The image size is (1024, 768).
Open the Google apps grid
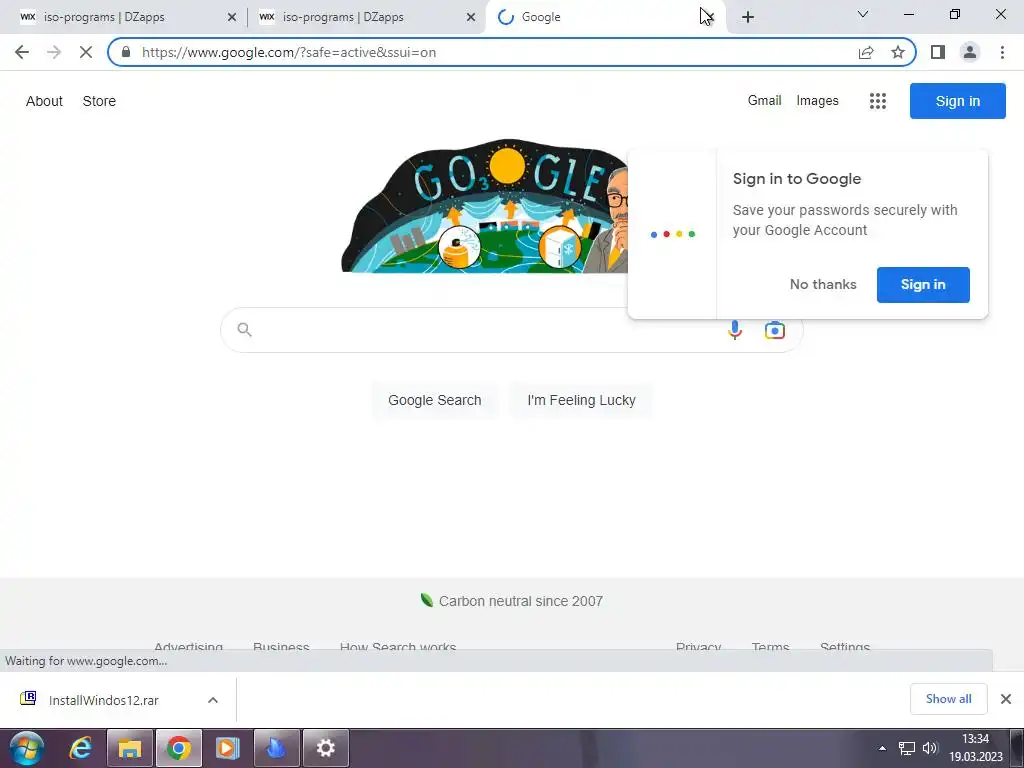(878, 101)
